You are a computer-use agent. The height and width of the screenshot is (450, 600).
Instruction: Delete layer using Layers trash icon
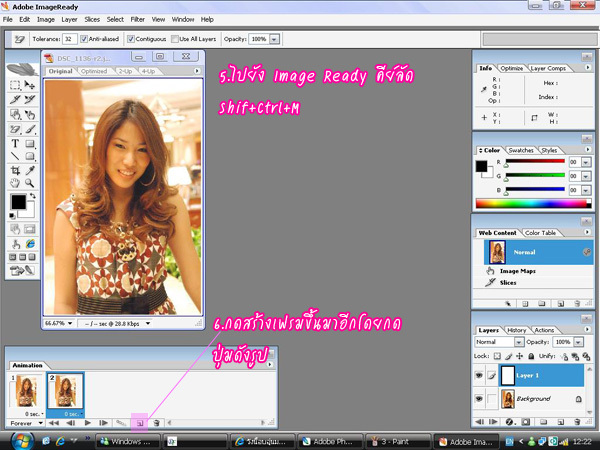pyautogui.click(x=577, y=422)
